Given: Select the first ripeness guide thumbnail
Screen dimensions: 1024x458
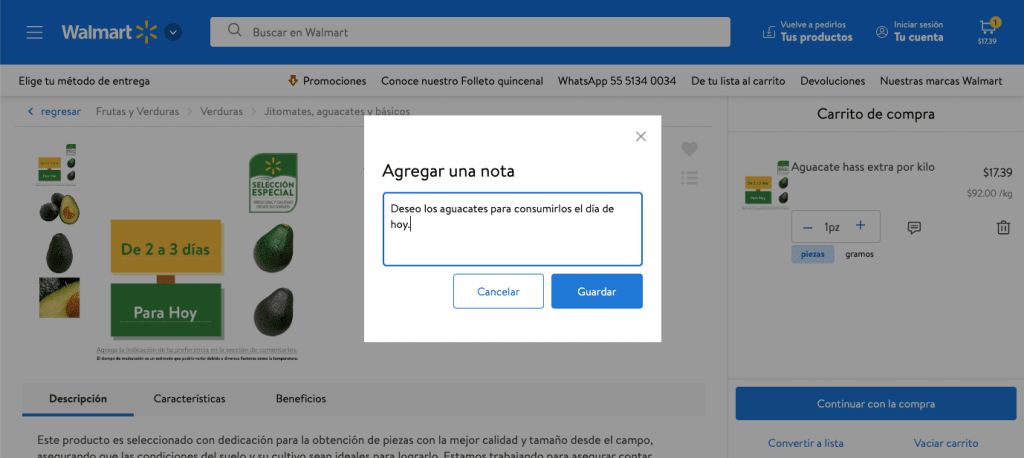Looking at the screenshot, I should click(58, 164).
